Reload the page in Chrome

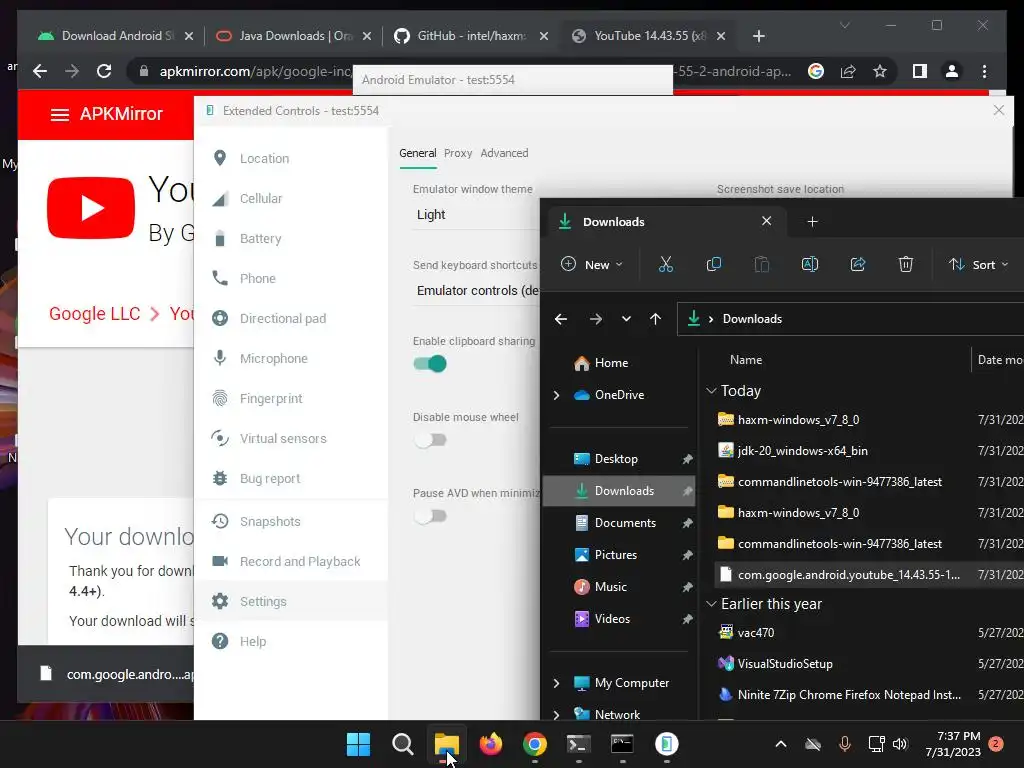coord(104,71)
